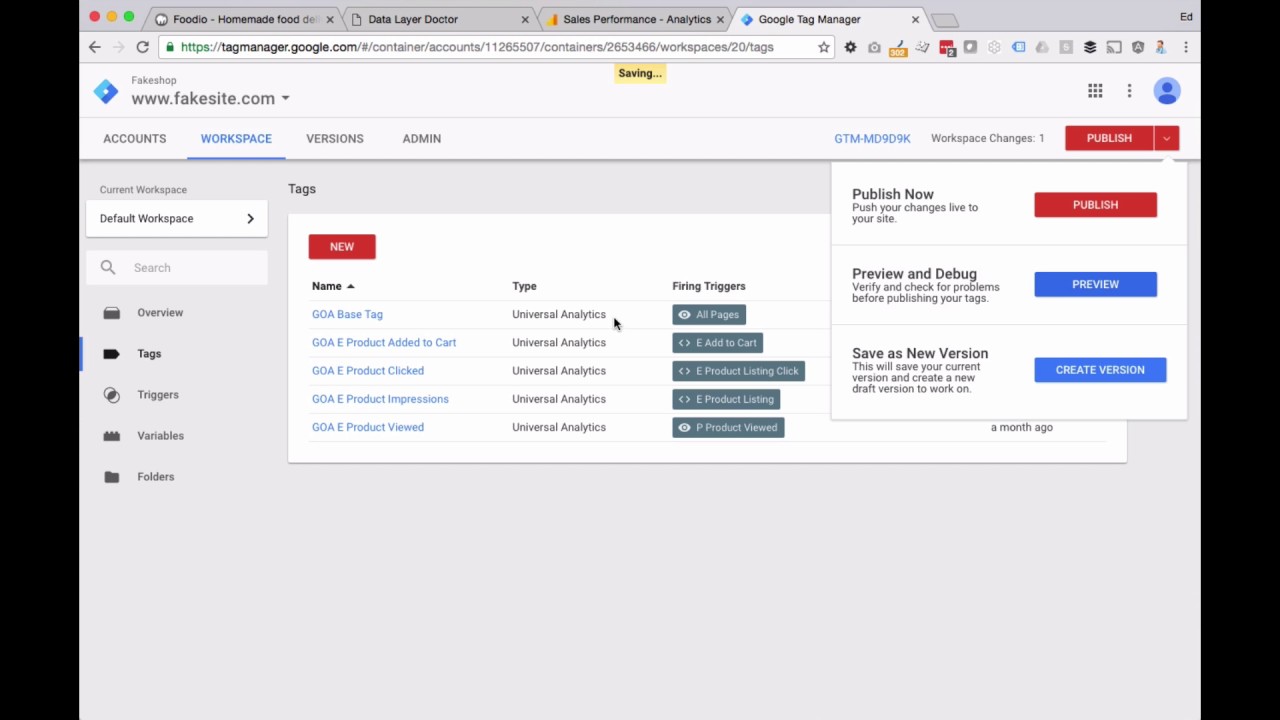The width and height of the screenshot is (1280, 720).
Task: Open GOA E Product Added to Cart tag
Action: (x=384, y=342)
